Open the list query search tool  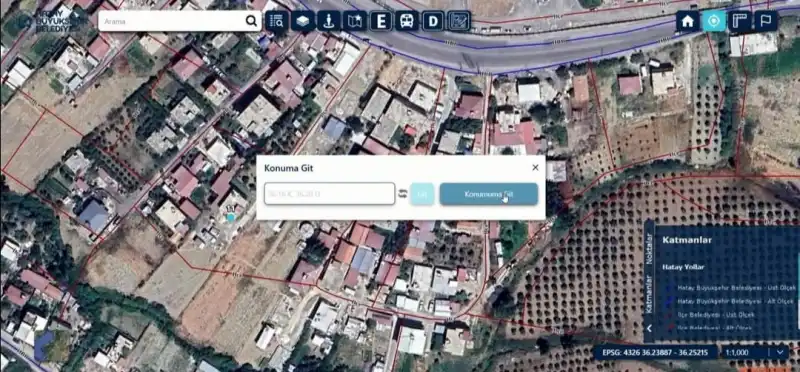pyautogui.click(x=277, y=21)
